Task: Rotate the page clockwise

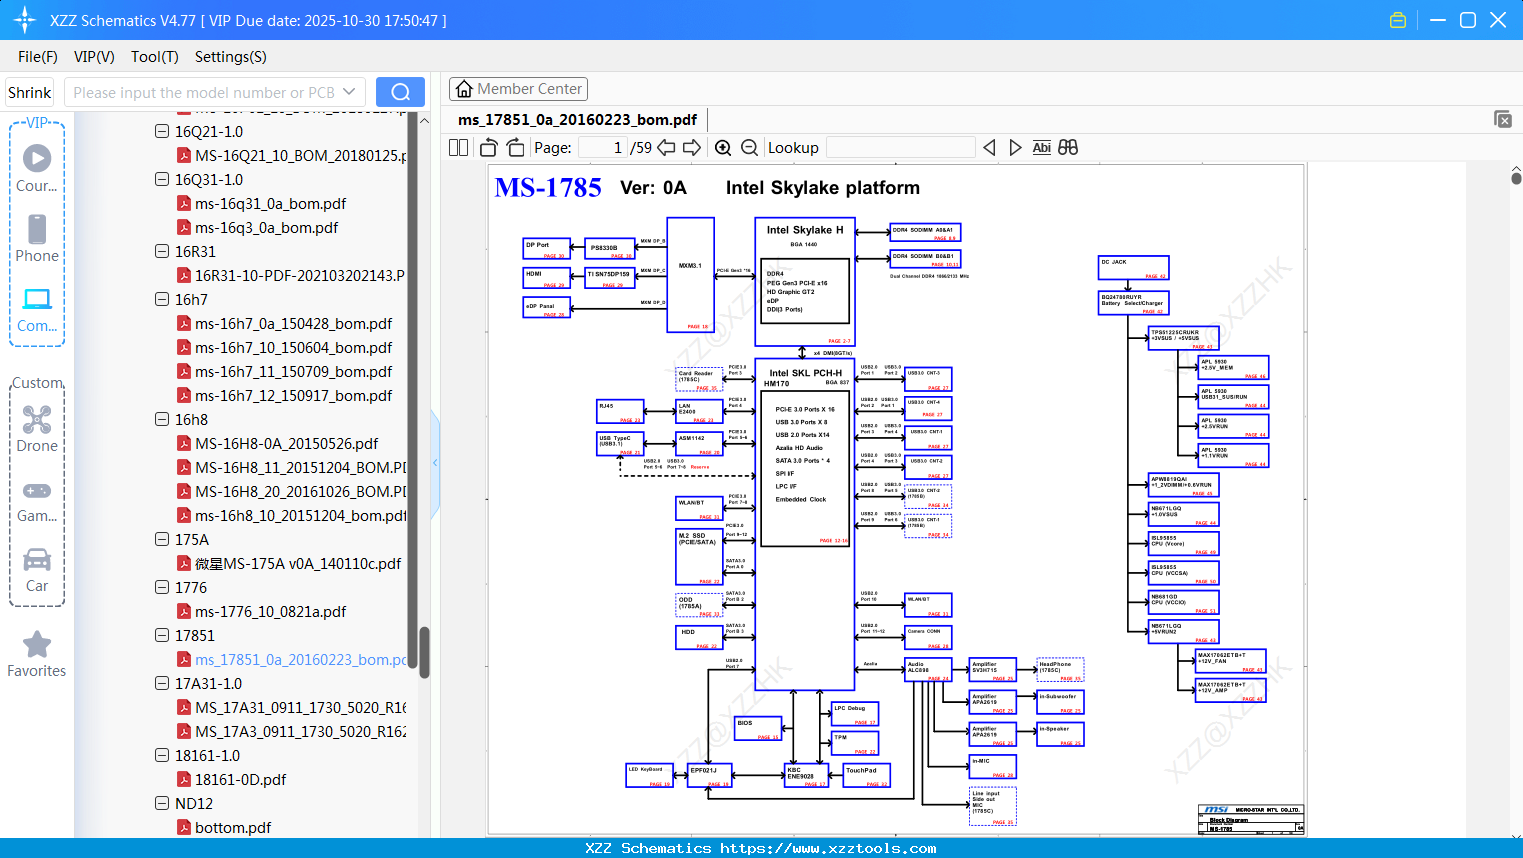Action: point(515,148)
